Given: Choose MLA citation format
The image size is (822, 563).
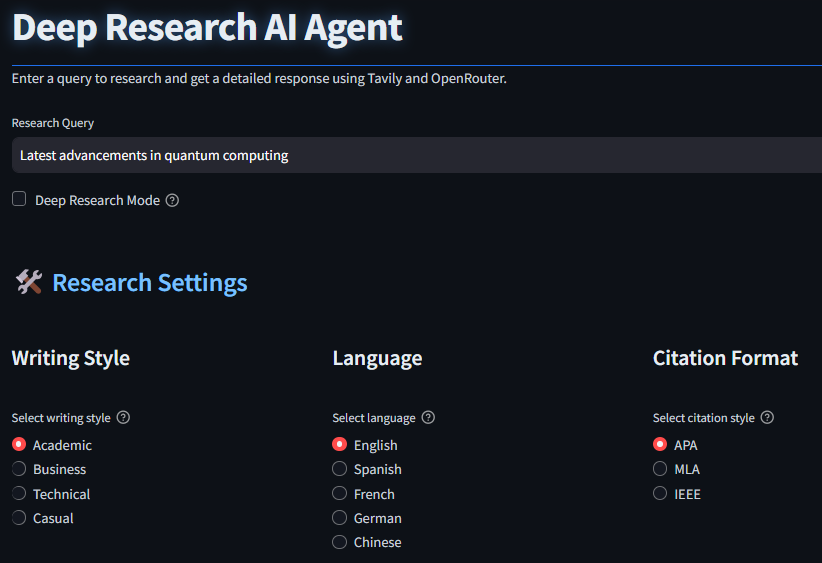Looking at the screenshot, I should [660, 469].
